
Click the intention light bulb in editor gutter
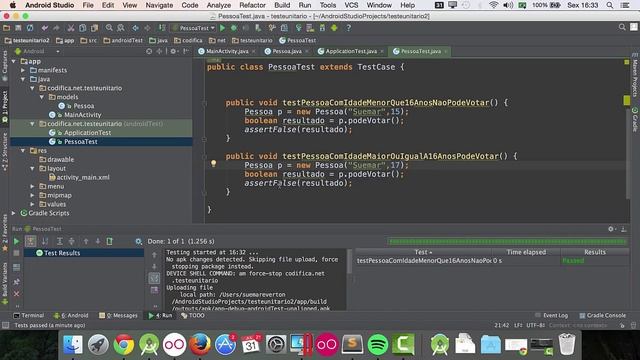[x=213, y=164]
